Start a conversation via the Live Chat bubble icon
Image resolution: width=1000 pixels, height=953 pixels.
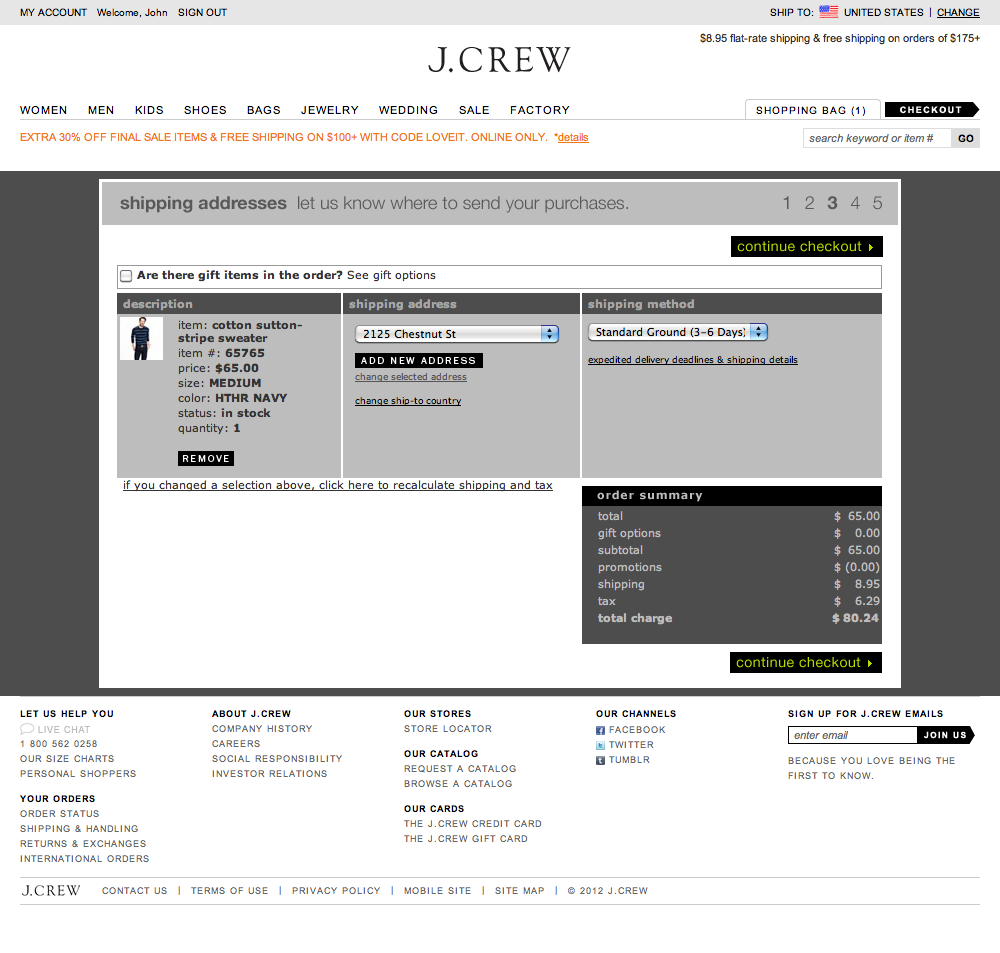click(x=26, y=728)
